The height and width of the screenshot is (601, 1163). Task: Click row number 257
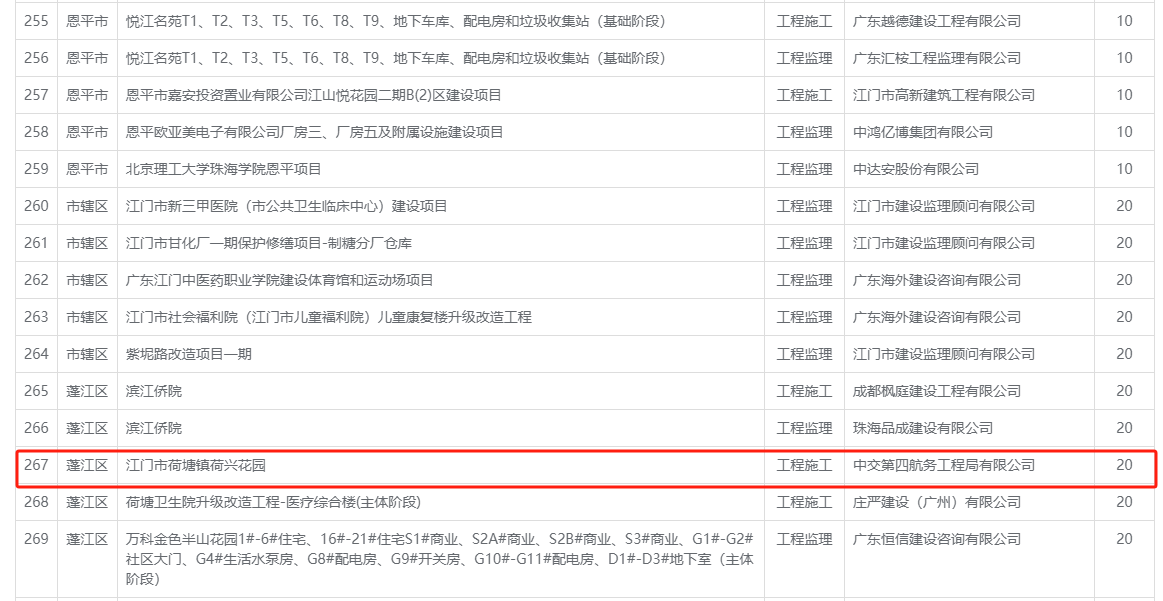[x=36, y=95]
